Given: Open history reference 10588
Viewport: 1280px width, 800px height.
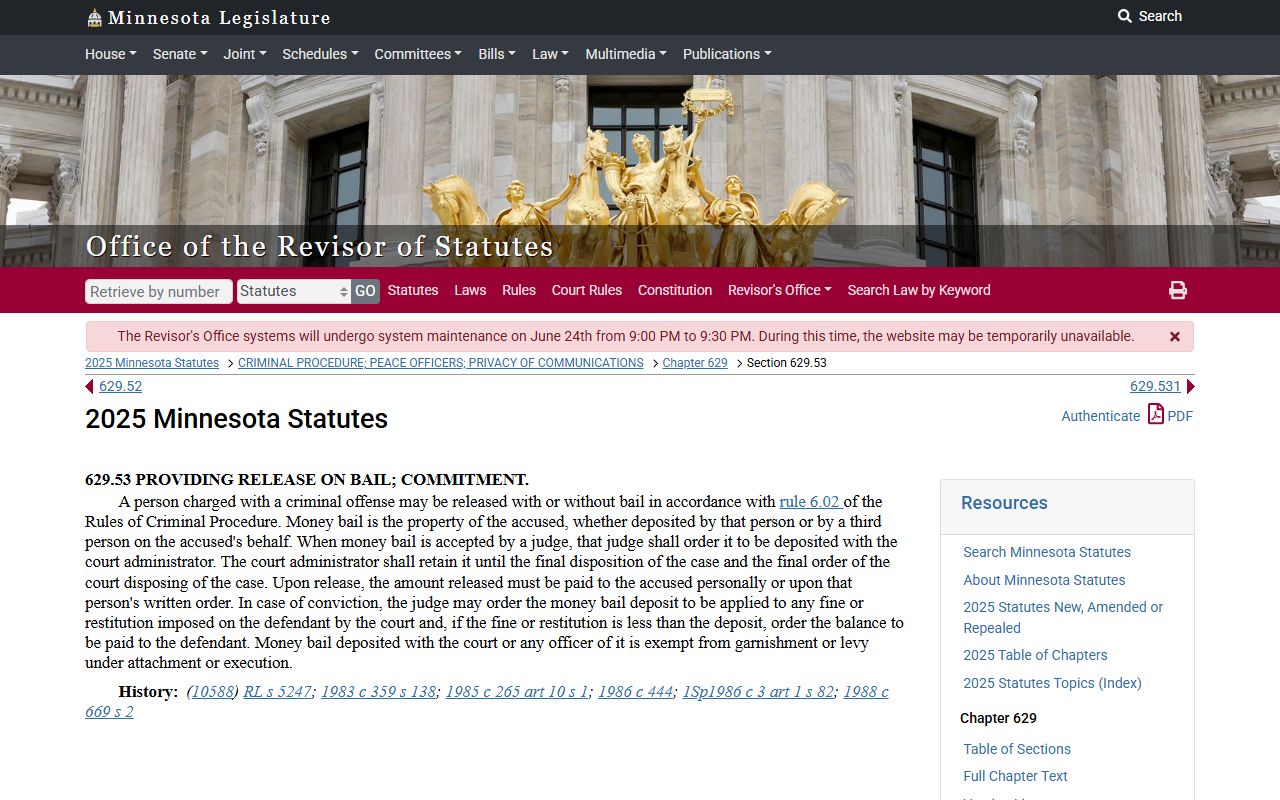Looking at the screenshot, I should pos(212,692).
